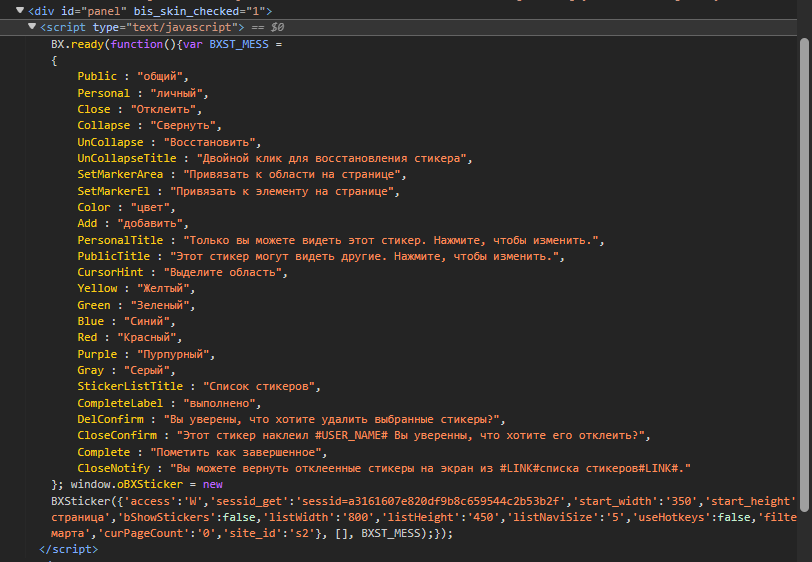
Task: Click the Red : "Красный" line
Action: (130, 338)
